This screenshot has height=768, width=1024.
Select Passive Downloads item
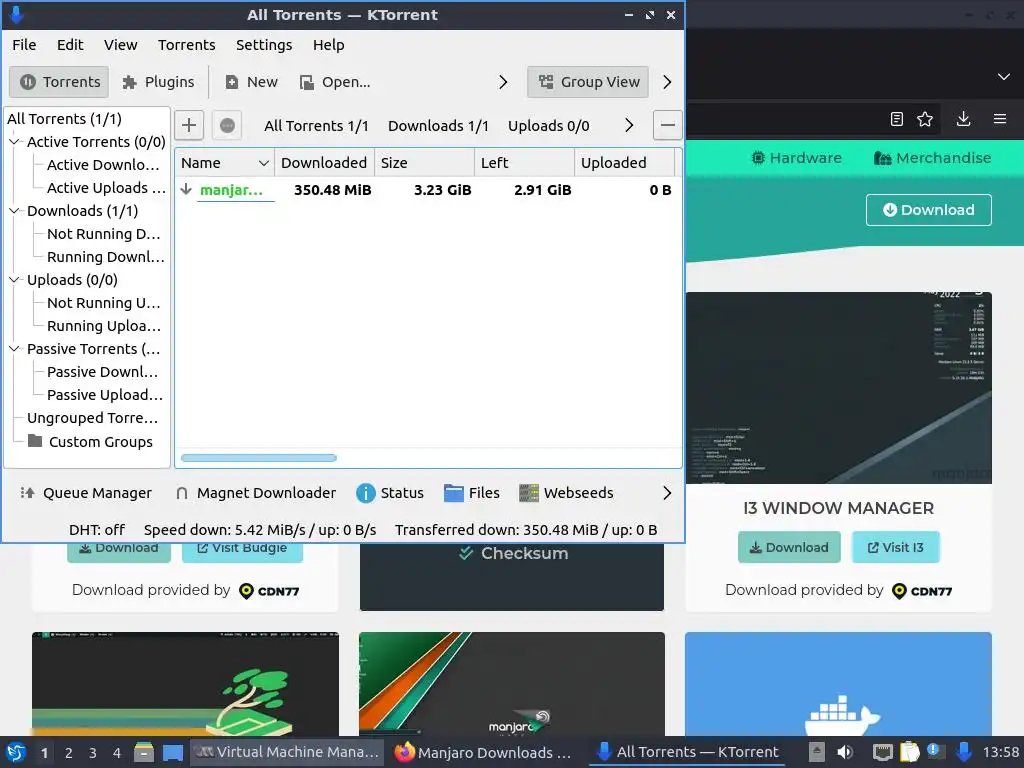(x=102, y=372)
